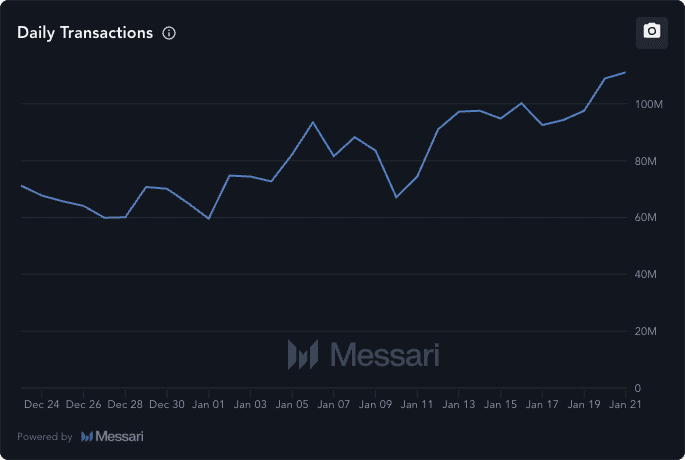Click the Jan 13 date label
The width and height of the screenshot is (685, 460).
pos(459,405)
